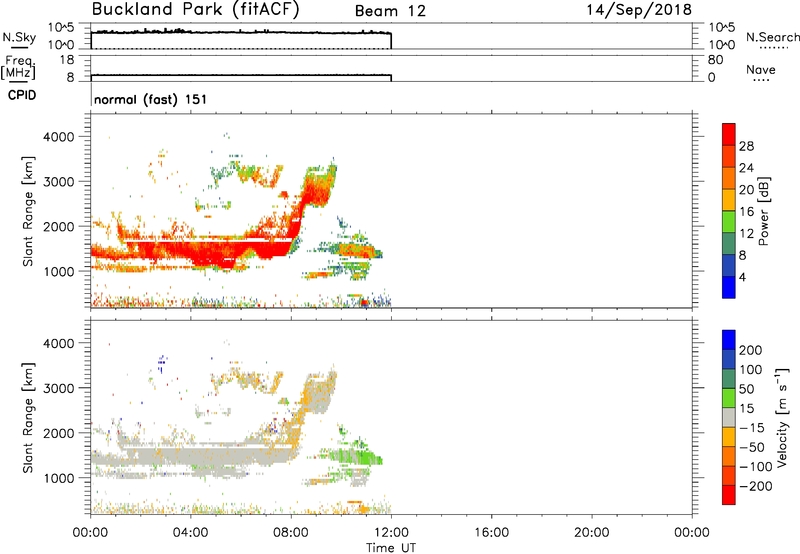Screen dimensions: 800x554
Task: Click the Time UT axis label
Action: (391, 548)
